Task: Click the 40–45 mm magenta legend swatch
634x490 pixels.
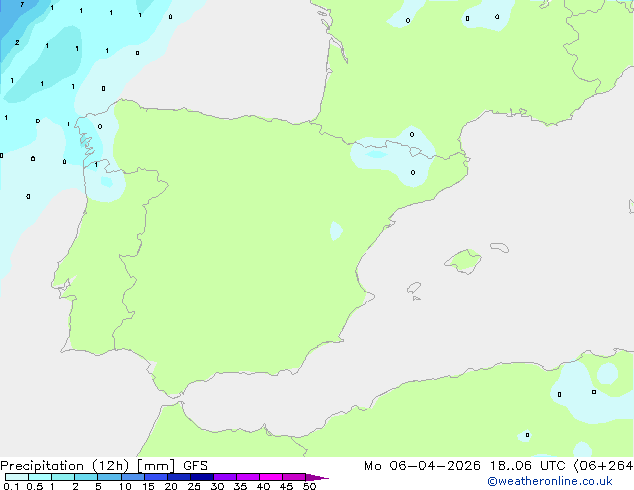Action: [x=271, y=477]
